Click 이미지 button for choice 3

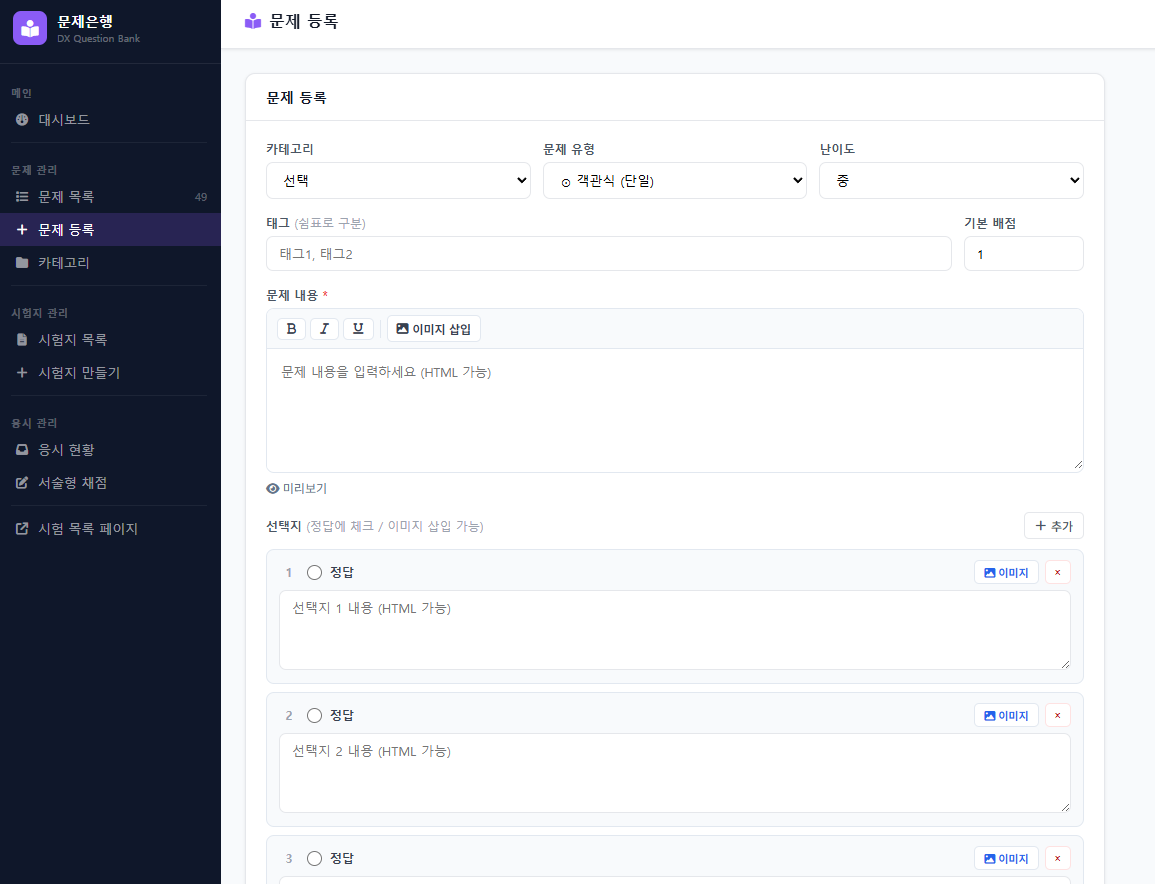click(x=1006, y=858)
